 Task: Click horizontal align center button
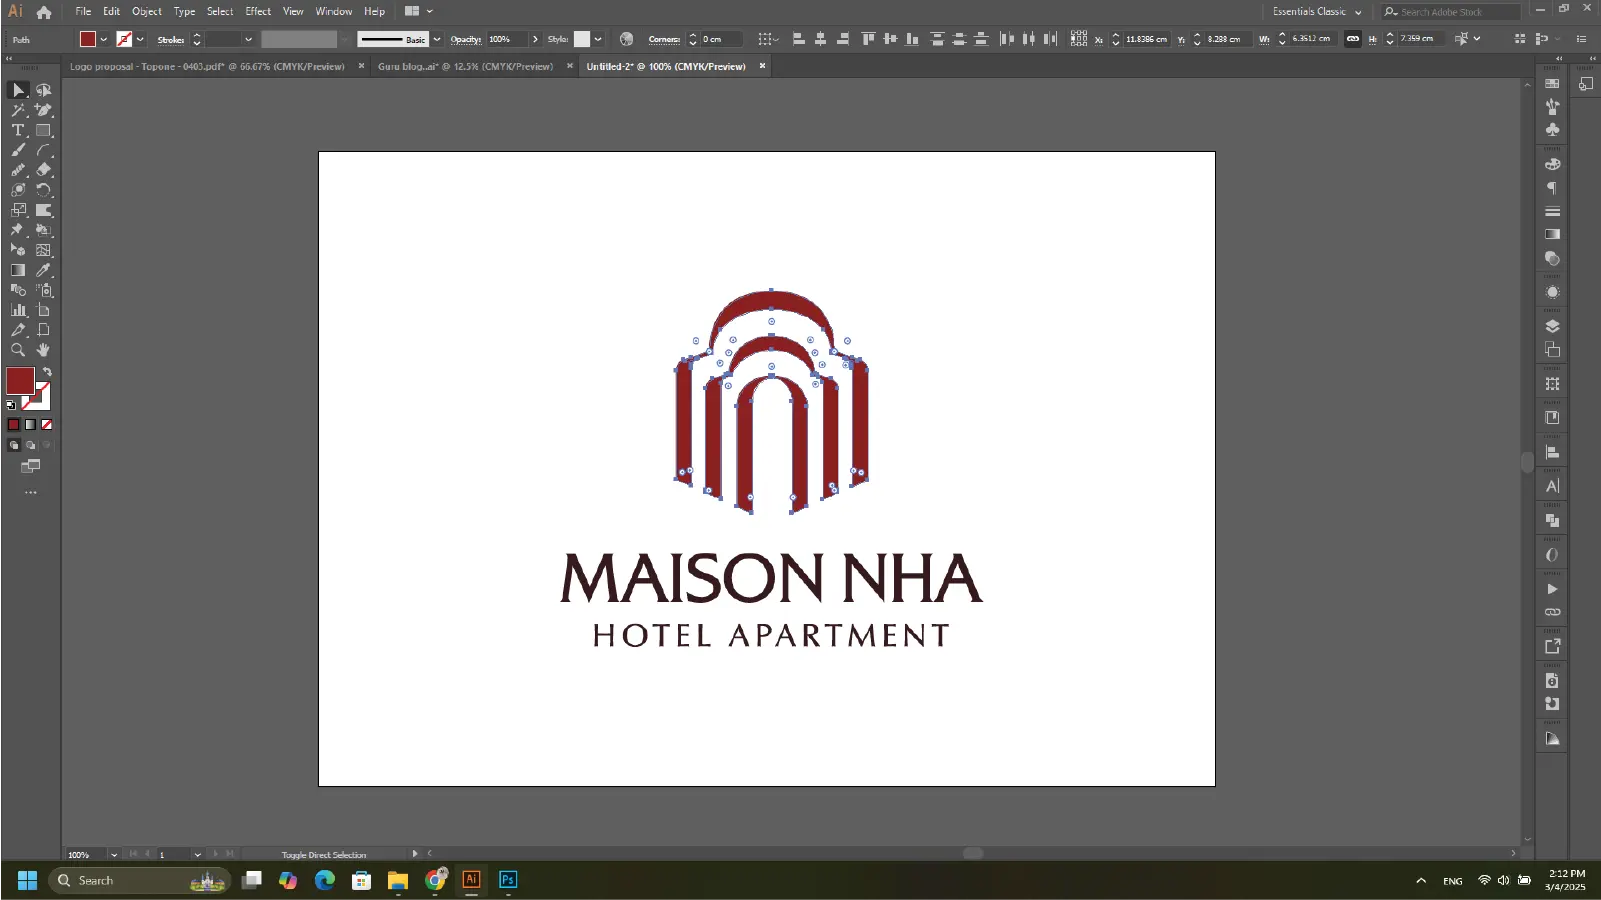pyautogui.click(x=820, y=39)
